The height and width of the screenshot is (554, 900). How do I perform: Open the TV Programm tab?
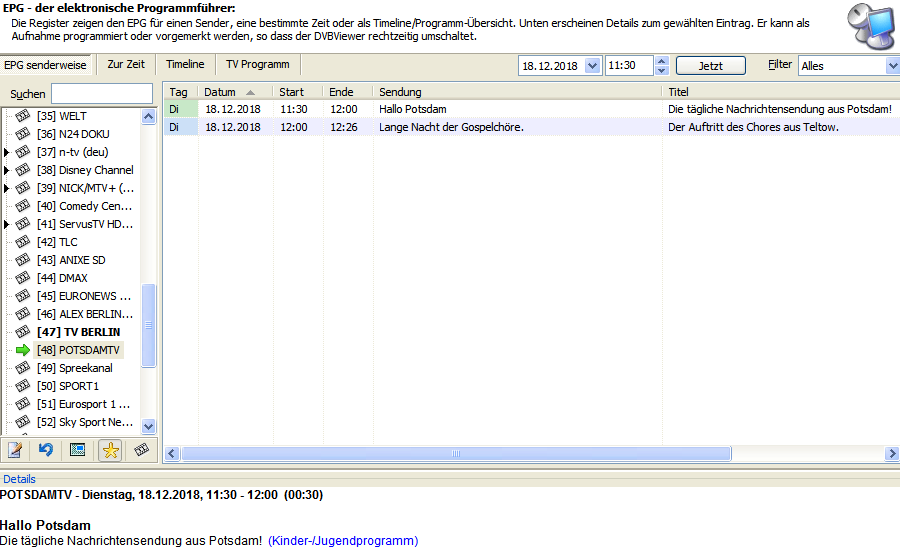(x=257, y=65)
